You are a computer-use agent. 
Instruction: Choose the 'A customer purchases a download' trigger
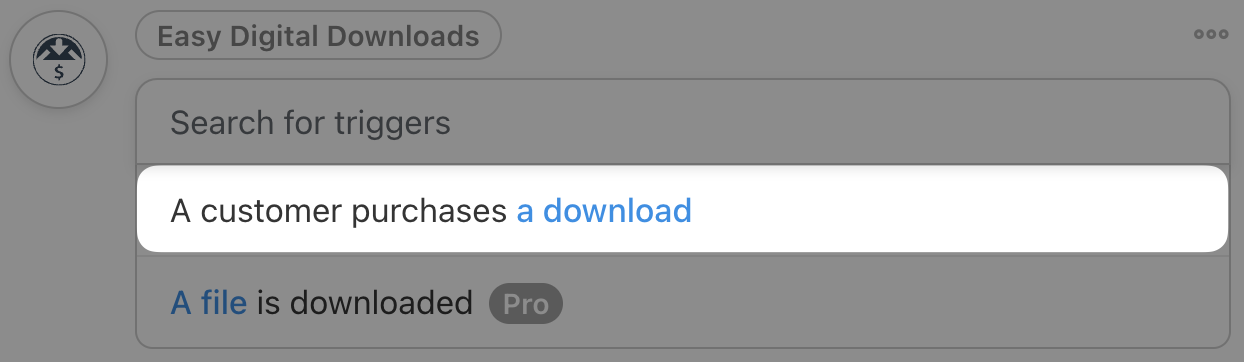coord(682,210)
